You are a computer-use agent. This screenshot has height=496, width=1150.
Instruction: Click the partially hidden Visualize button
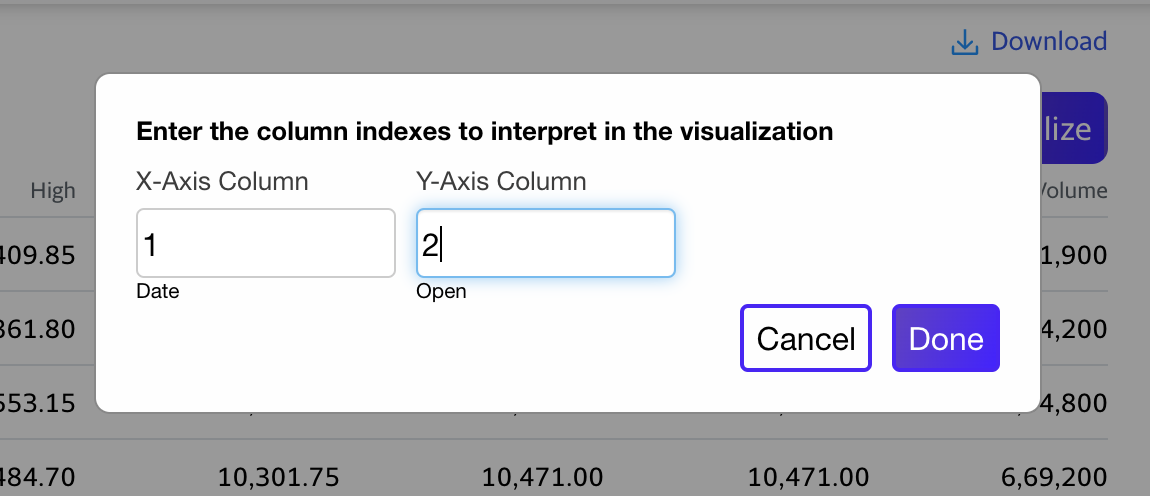pos(1074,128)
